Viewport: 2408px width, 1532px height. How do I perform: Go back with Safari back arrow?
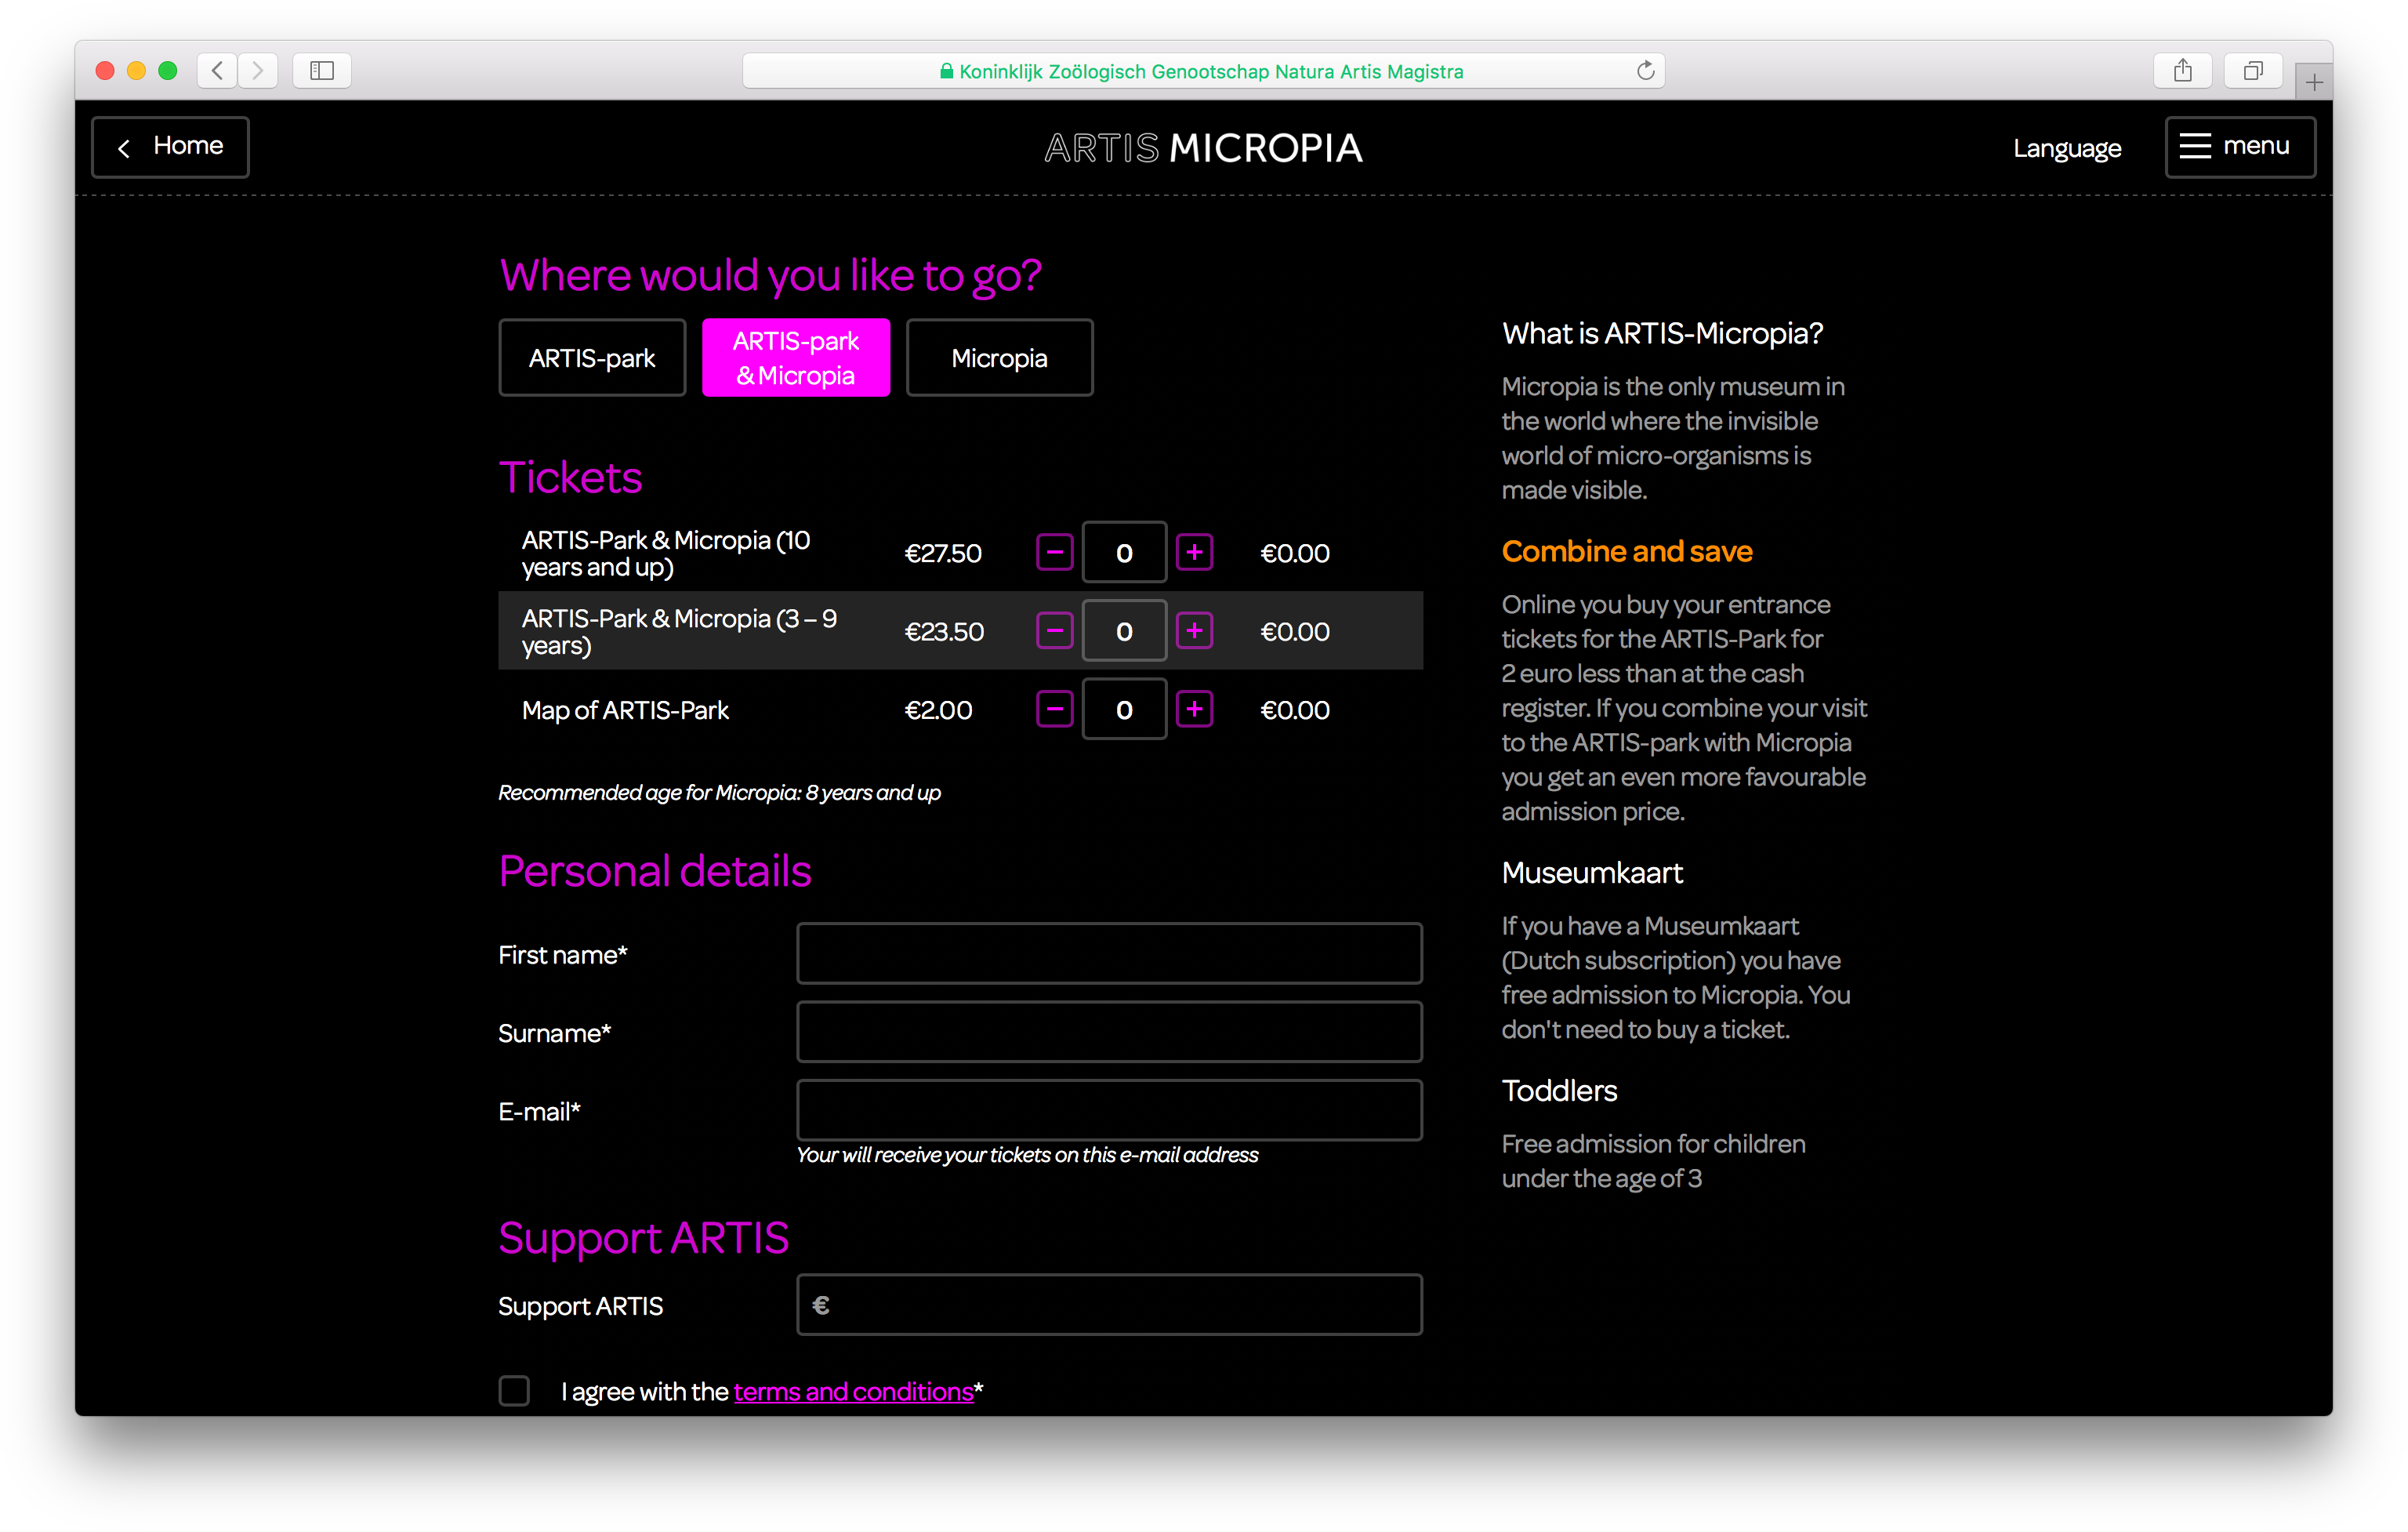(217, 70)
